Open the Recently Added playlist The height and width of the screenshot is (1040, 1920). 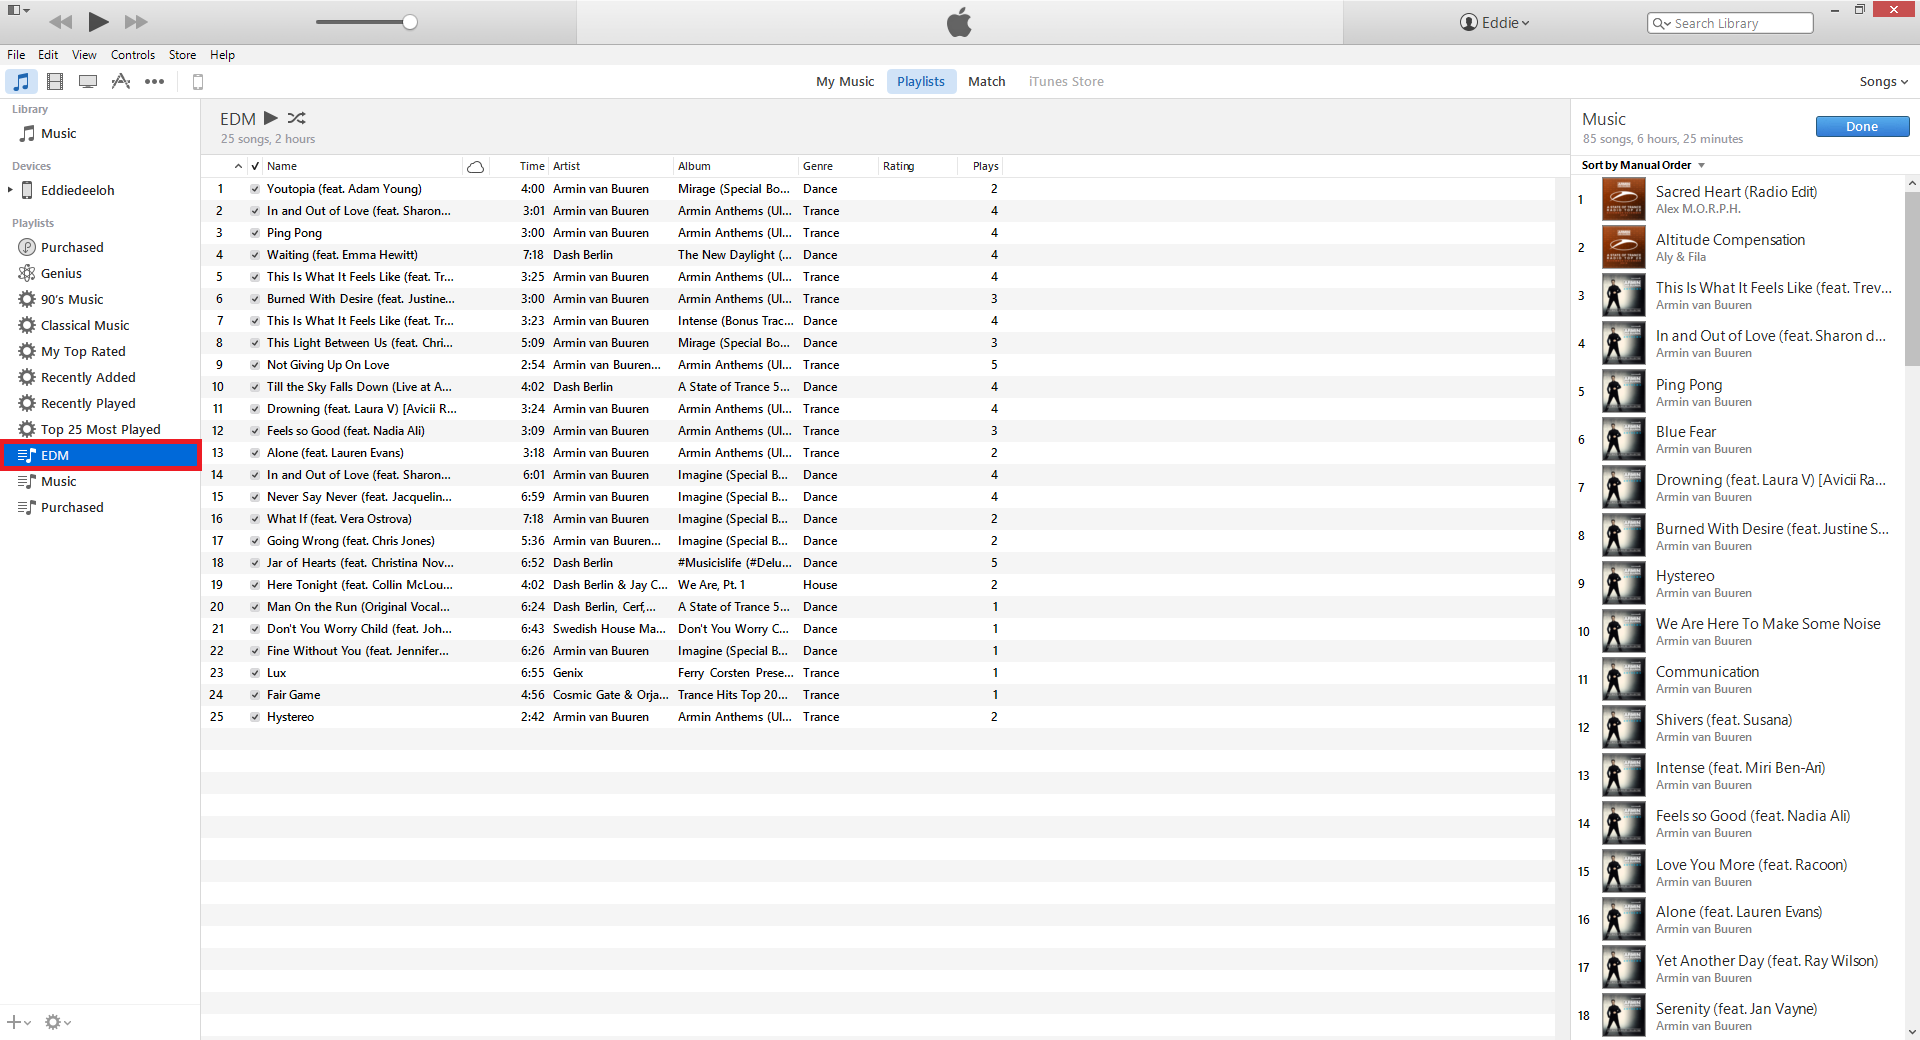[x=88, y=377]
